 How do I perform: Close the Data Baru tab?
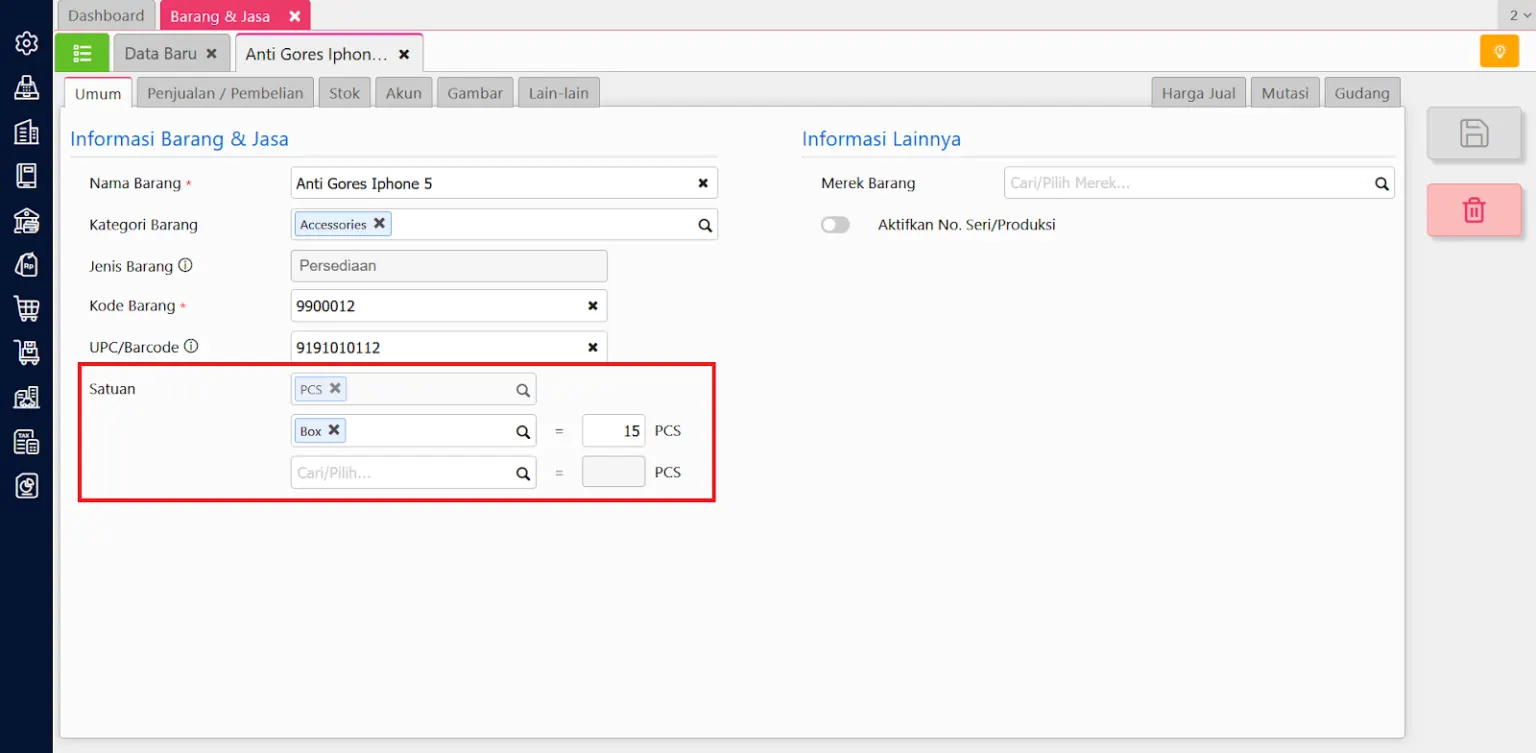pos(211,53)
